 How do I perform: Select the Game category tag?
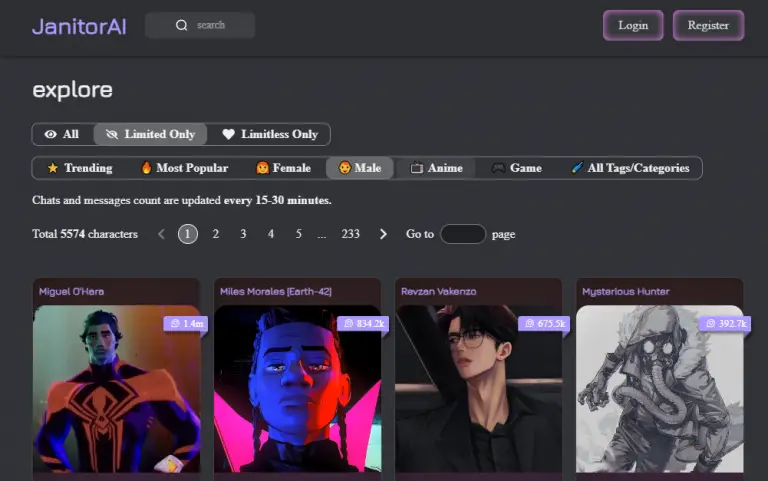(x=516, y=168)
